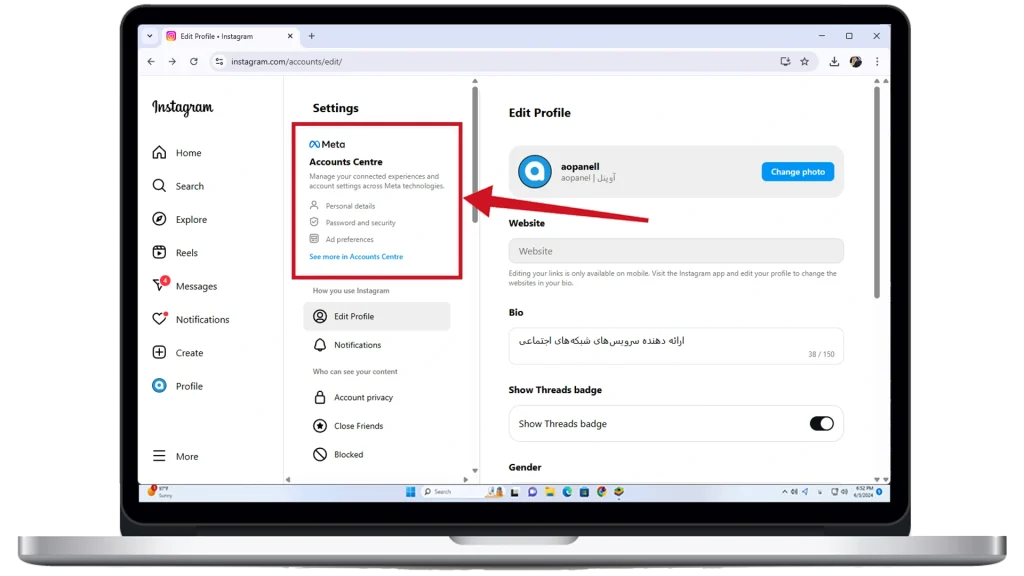Close the Edit Profile Instagram tab
The width and height of the screenshot is (1024, 576).
[x=290, y=36]
